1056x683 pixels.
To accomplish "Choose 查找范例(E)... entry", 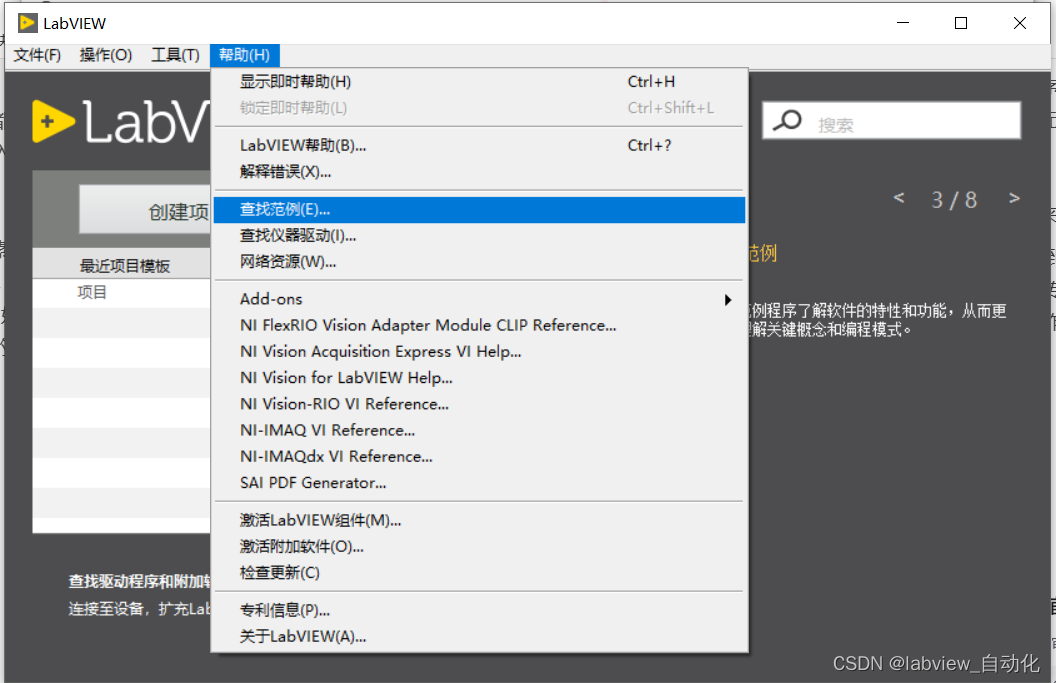I will pos(480,209).
